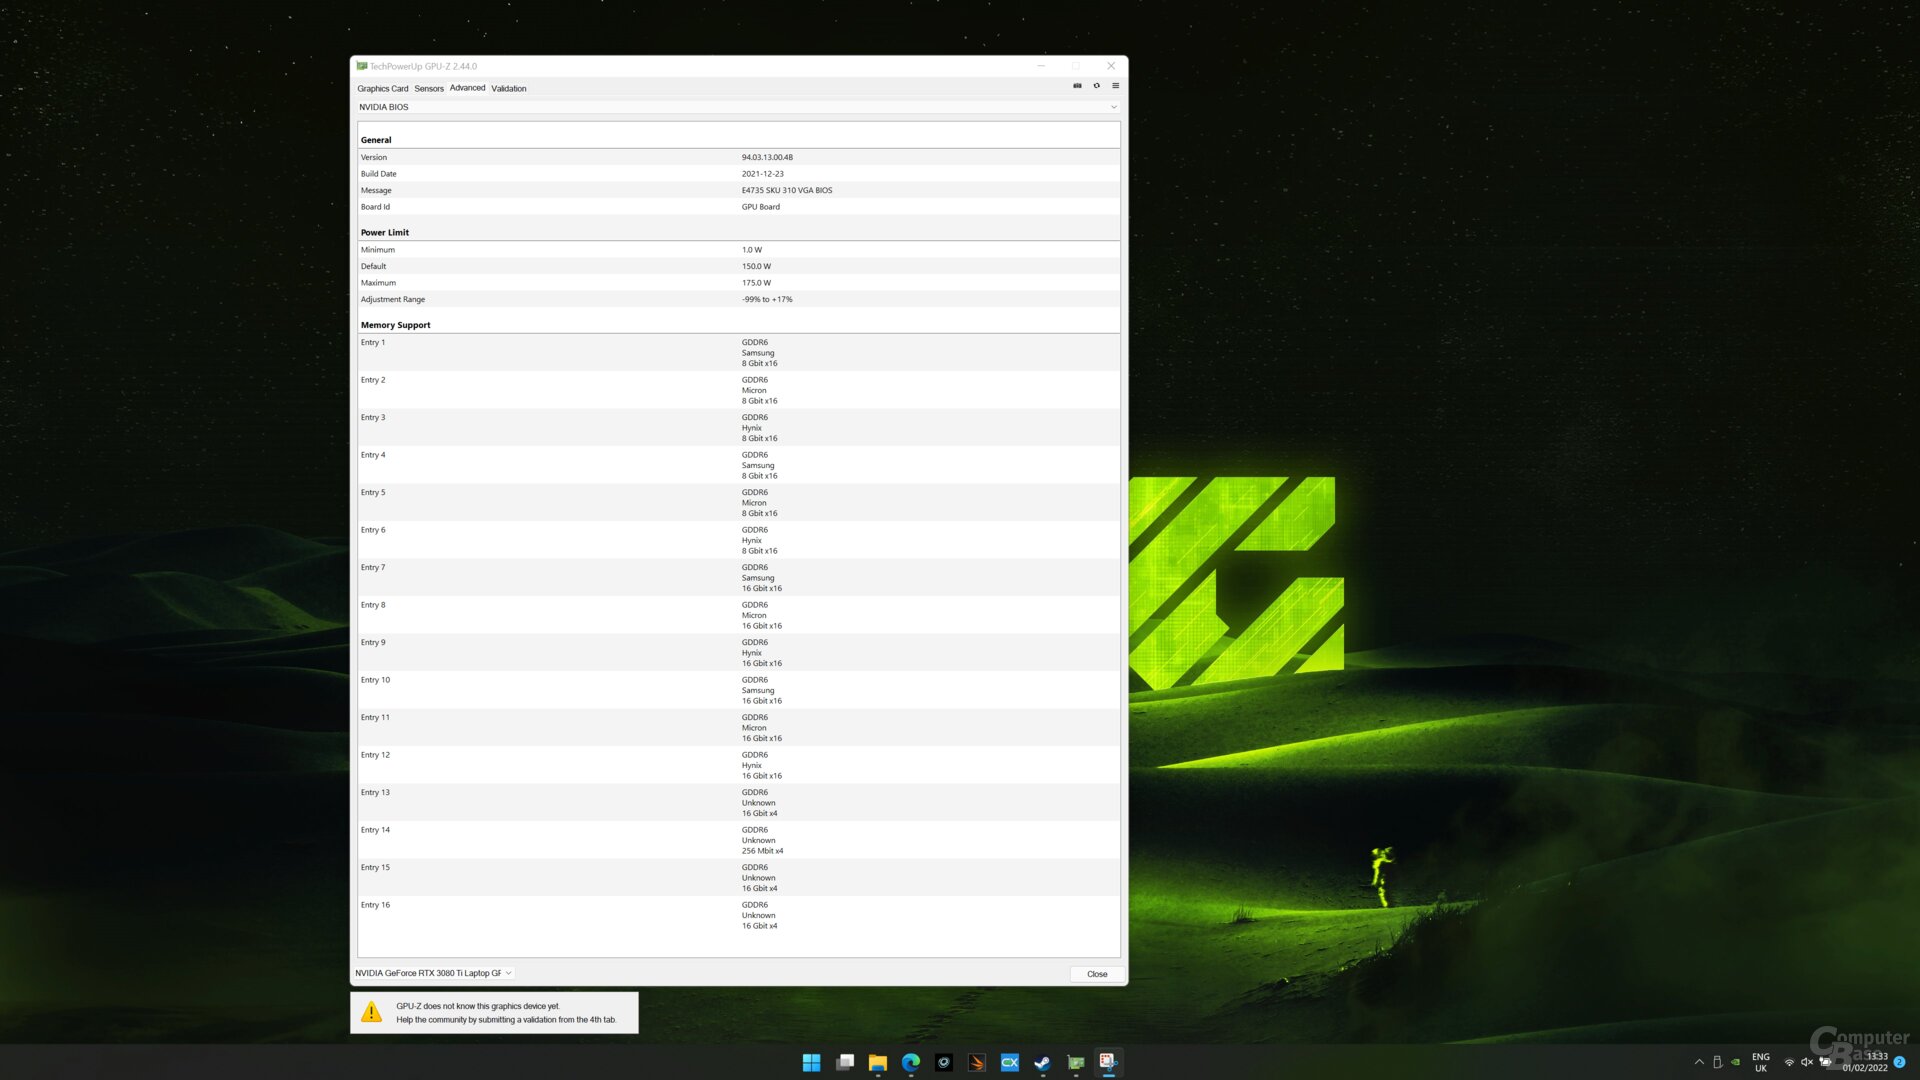Click the GPU-Z screenshot camera icon
Image resolution: width=1920 pixels, height=1080 pixels.
click(1077, 86)
